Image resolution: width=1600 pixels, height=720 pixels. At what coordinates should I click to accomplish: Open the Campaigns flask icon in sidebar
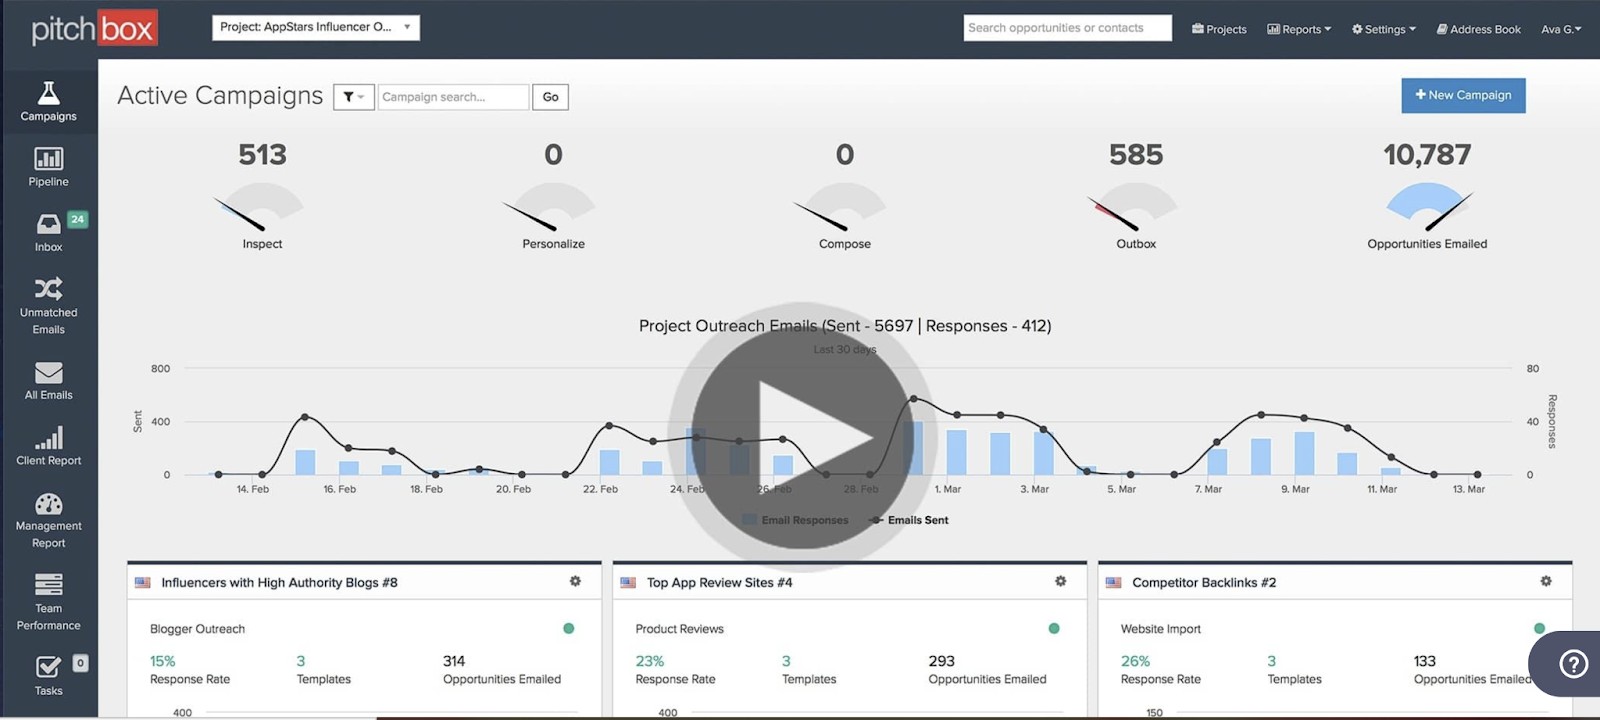(x=48, y=93)
